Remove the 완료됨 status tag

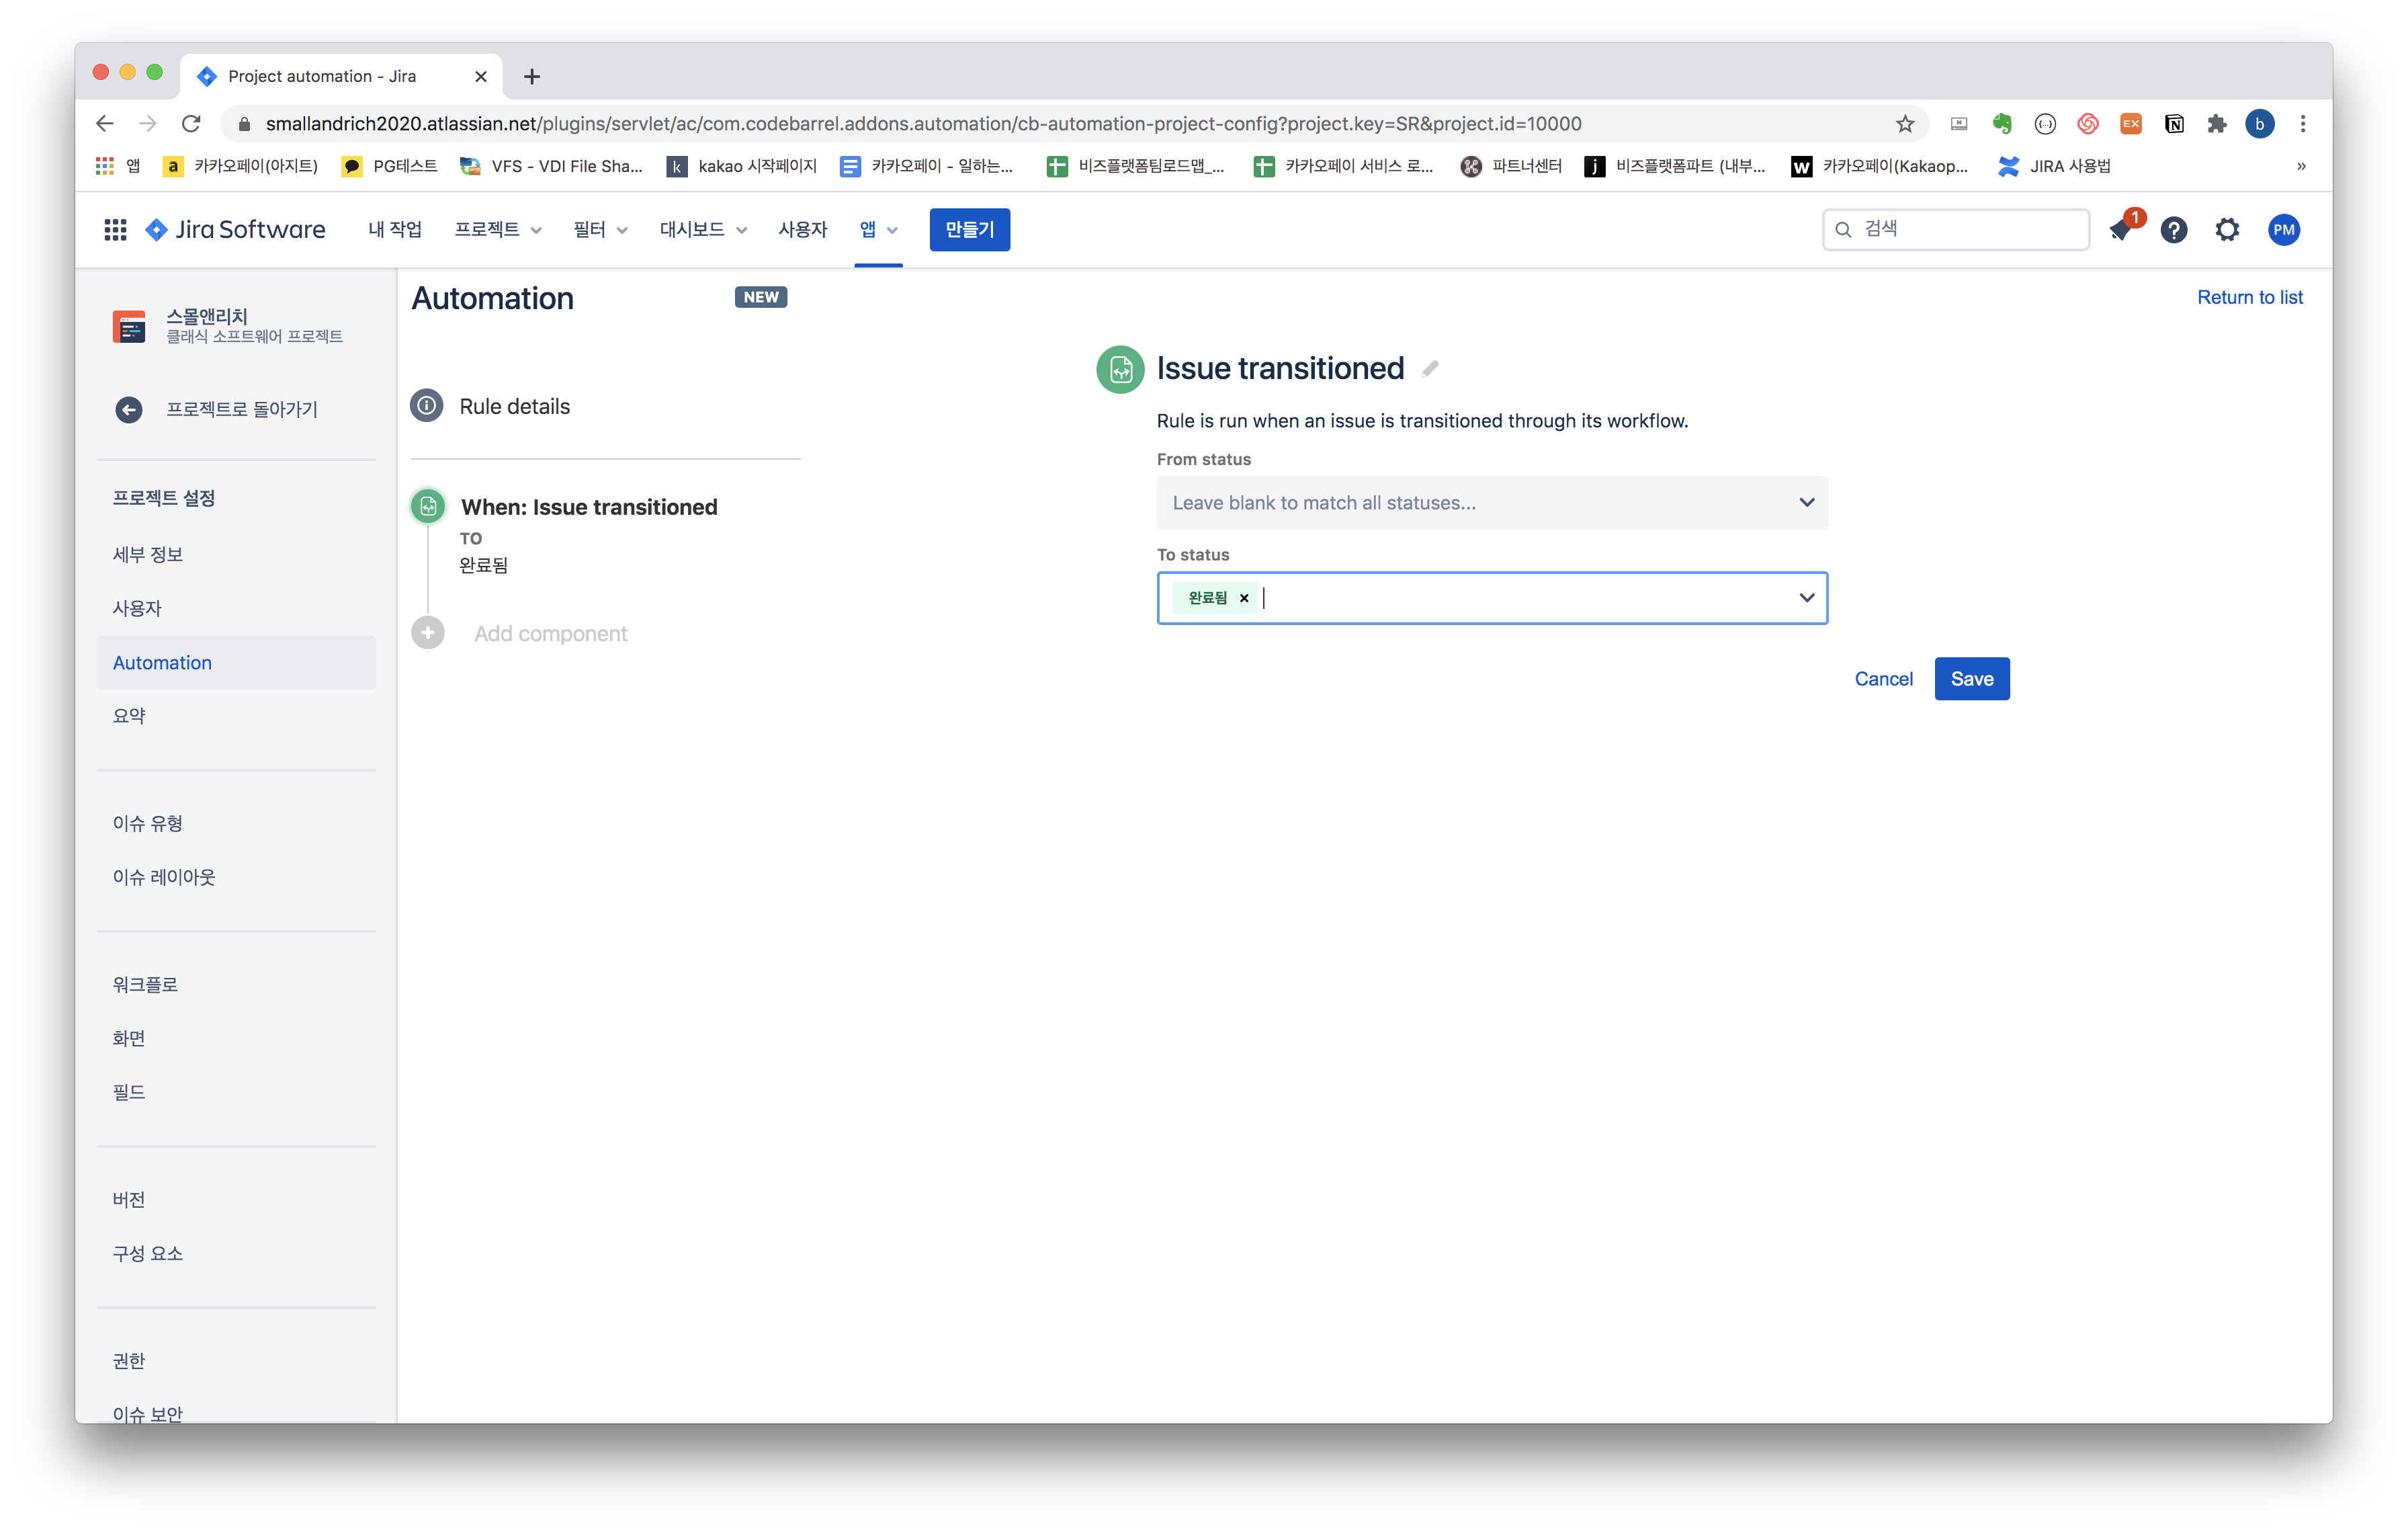tap(1244, 598)
